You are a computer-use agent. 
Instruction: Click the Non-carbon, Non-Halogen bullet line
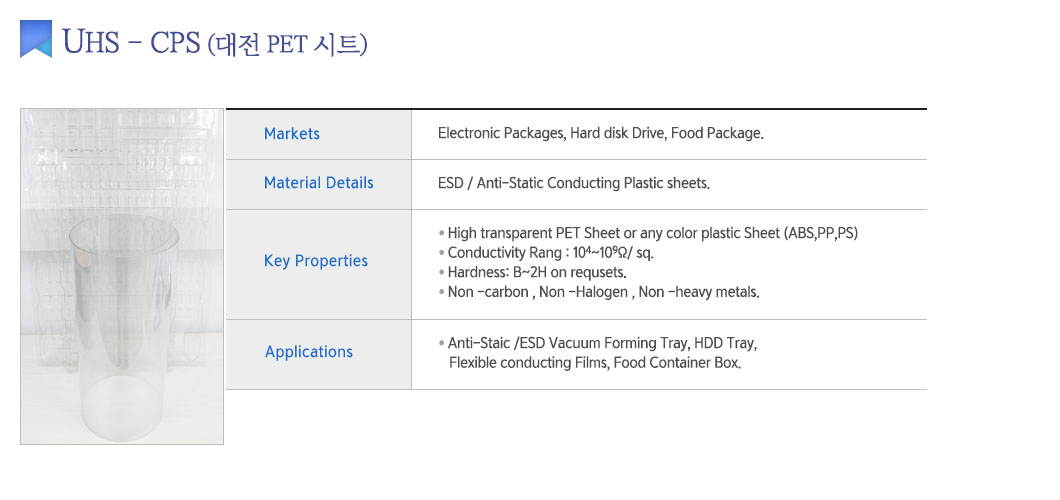click(x=599, y=293)
